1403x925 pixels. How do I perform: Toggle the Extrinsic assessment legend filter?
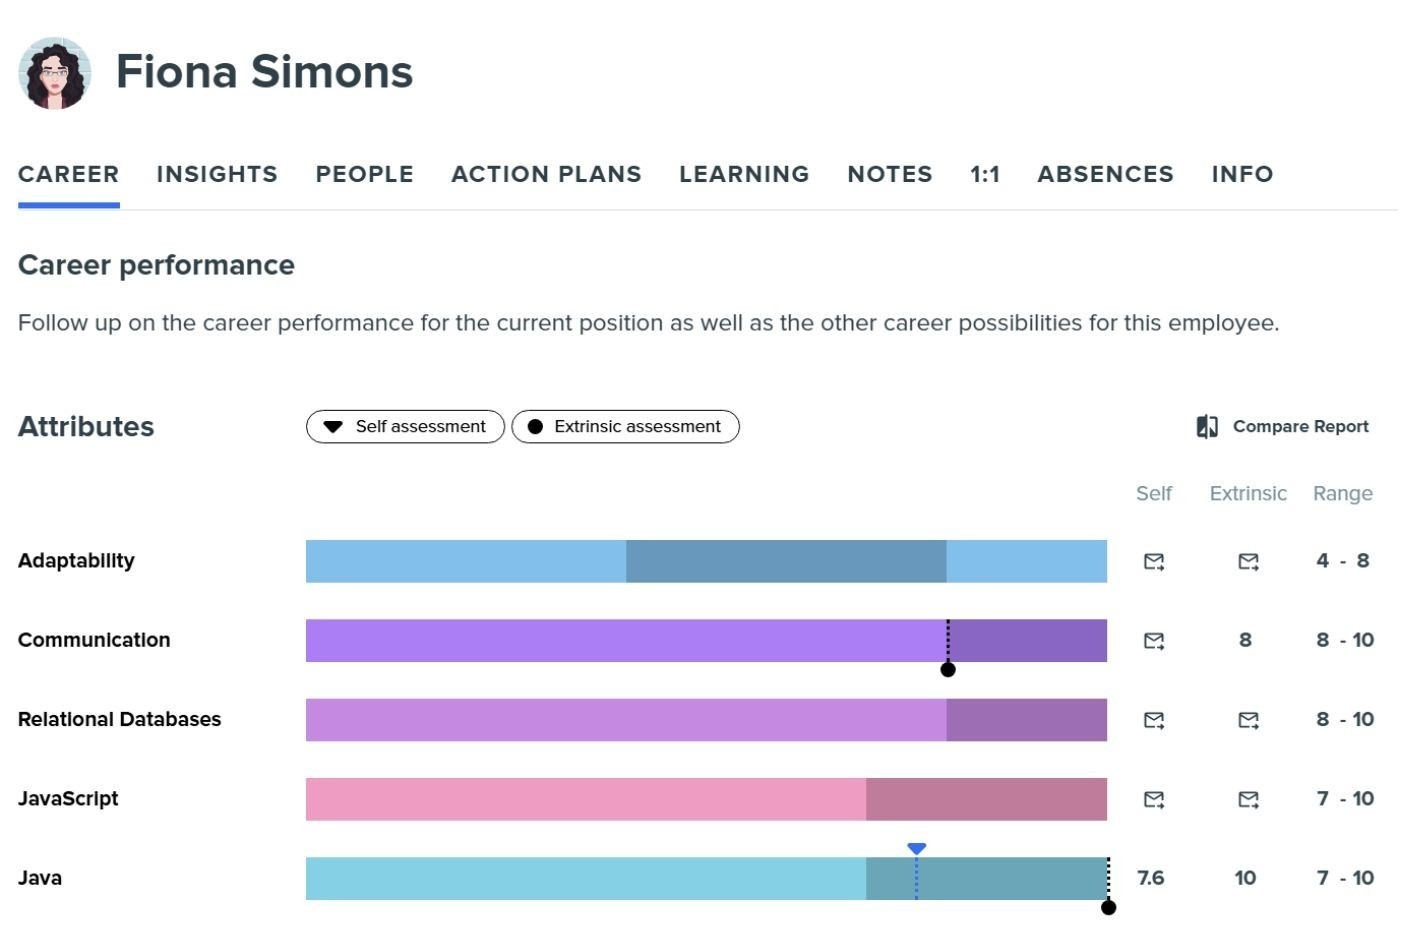click(625, 426)
